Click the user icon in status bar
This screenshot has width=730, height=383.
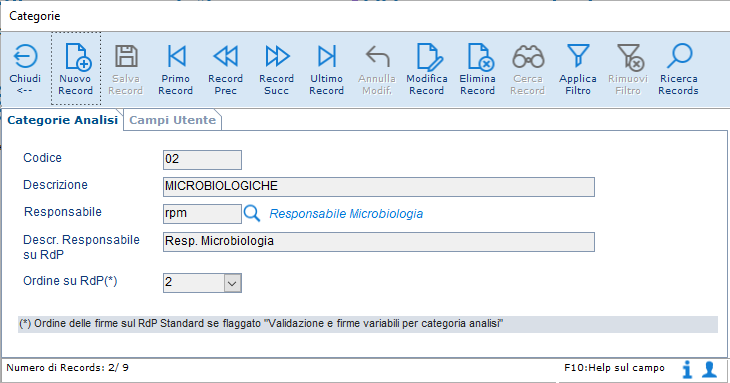pos(710,369)
